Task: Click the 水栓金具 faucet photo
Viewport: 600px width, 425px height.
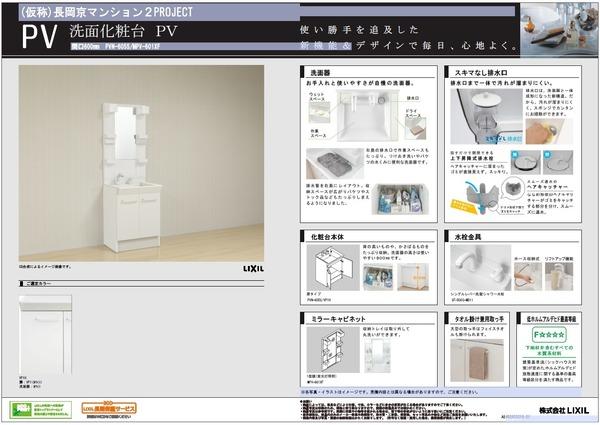Action: click(481, 267)
